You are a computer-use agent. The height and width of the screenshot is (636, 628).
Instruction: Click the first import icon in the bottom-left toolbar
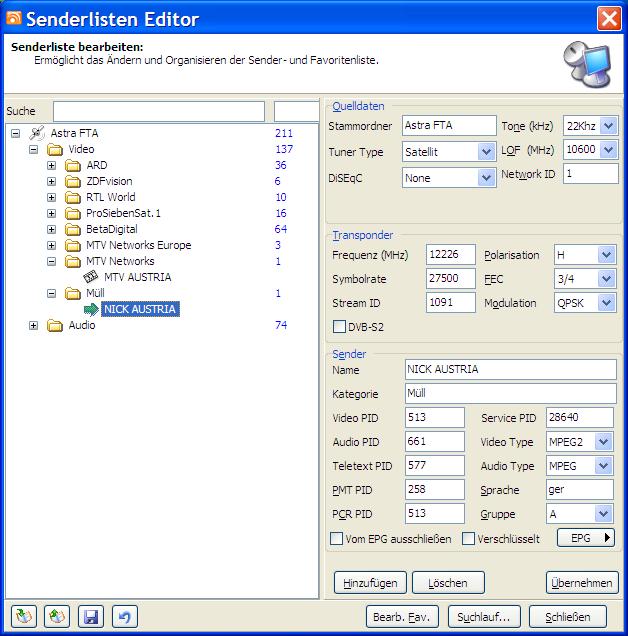pyautogui.click(x=23, y=616)
